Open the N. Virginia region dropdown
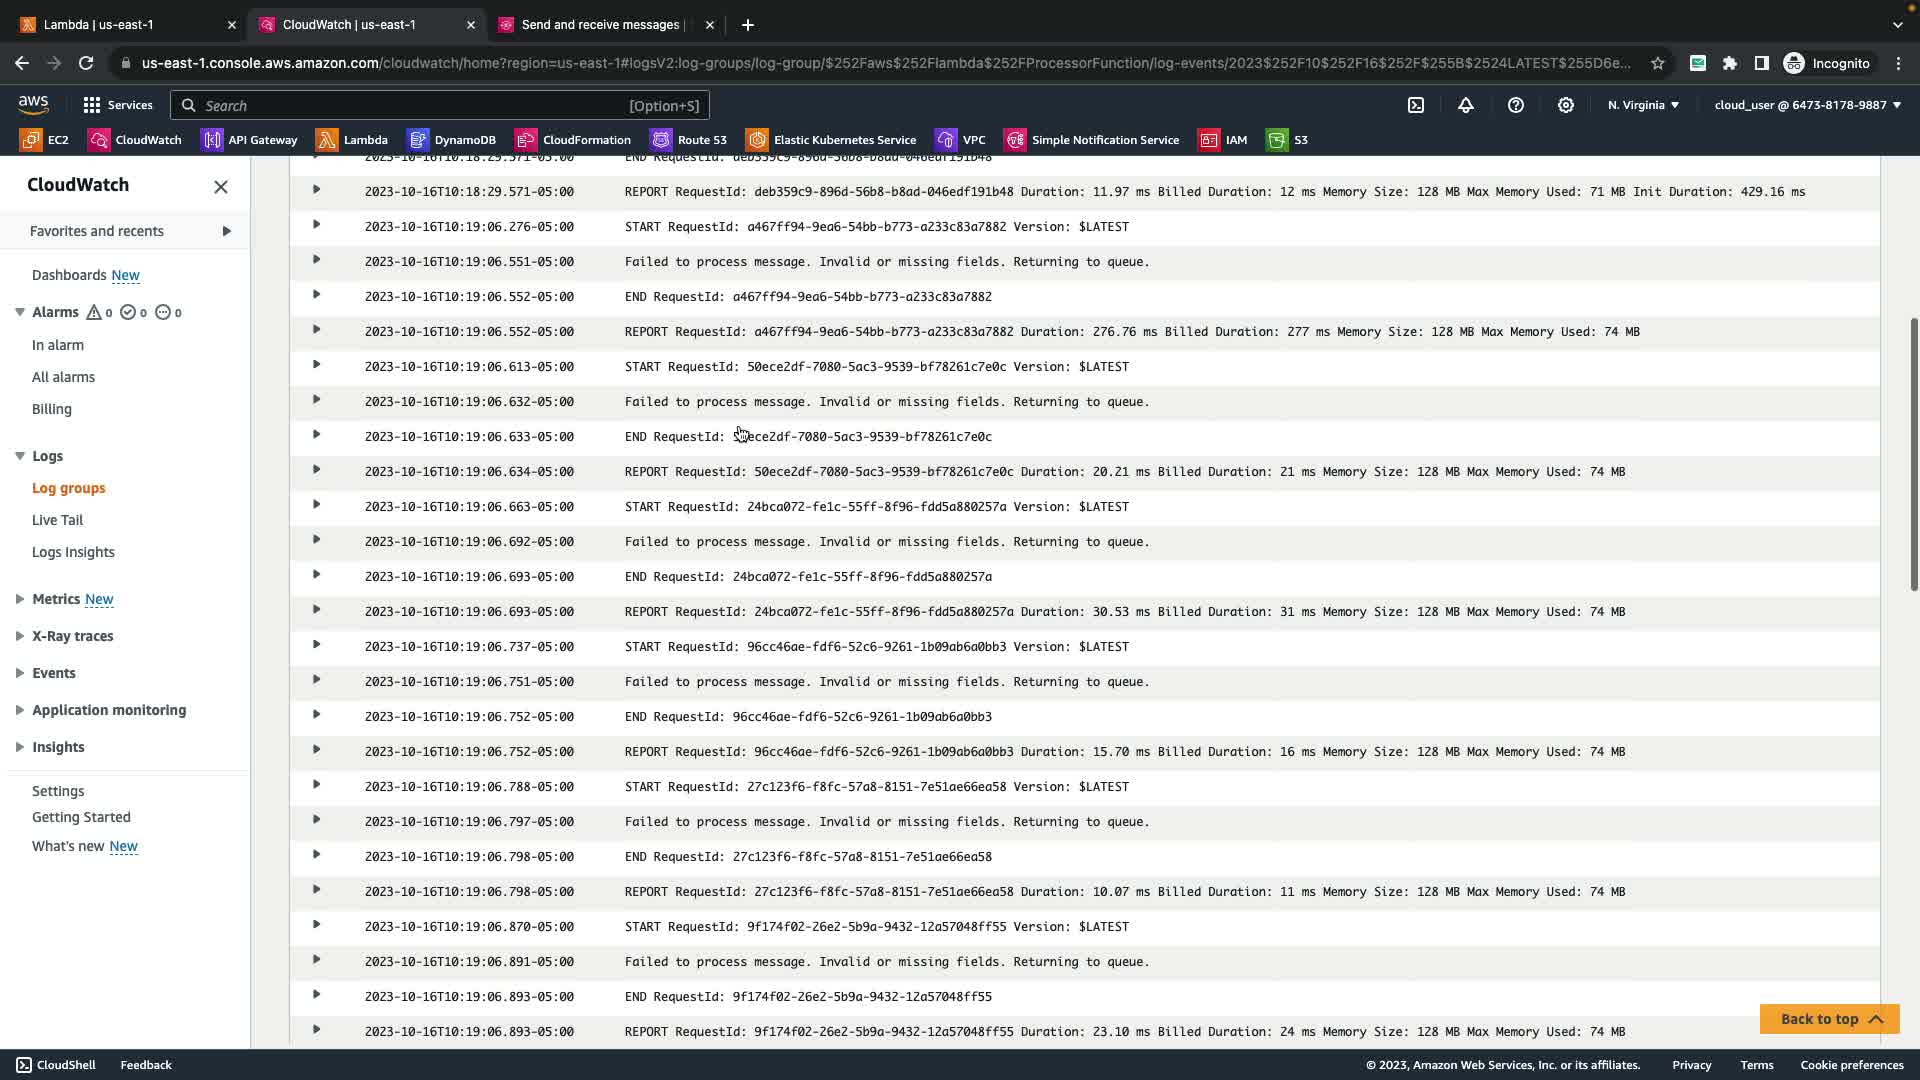Image resolution: width=1920 pixels, height=1080 pixels. coord(1643,105)
